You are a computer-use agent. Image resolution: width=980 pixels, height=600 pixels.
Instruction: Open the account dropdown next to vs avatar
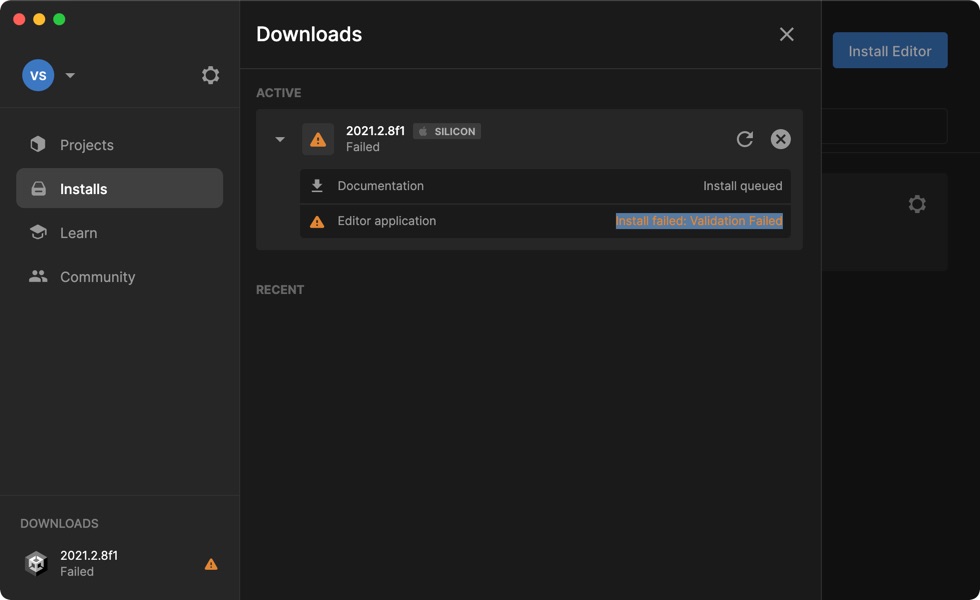69,74
